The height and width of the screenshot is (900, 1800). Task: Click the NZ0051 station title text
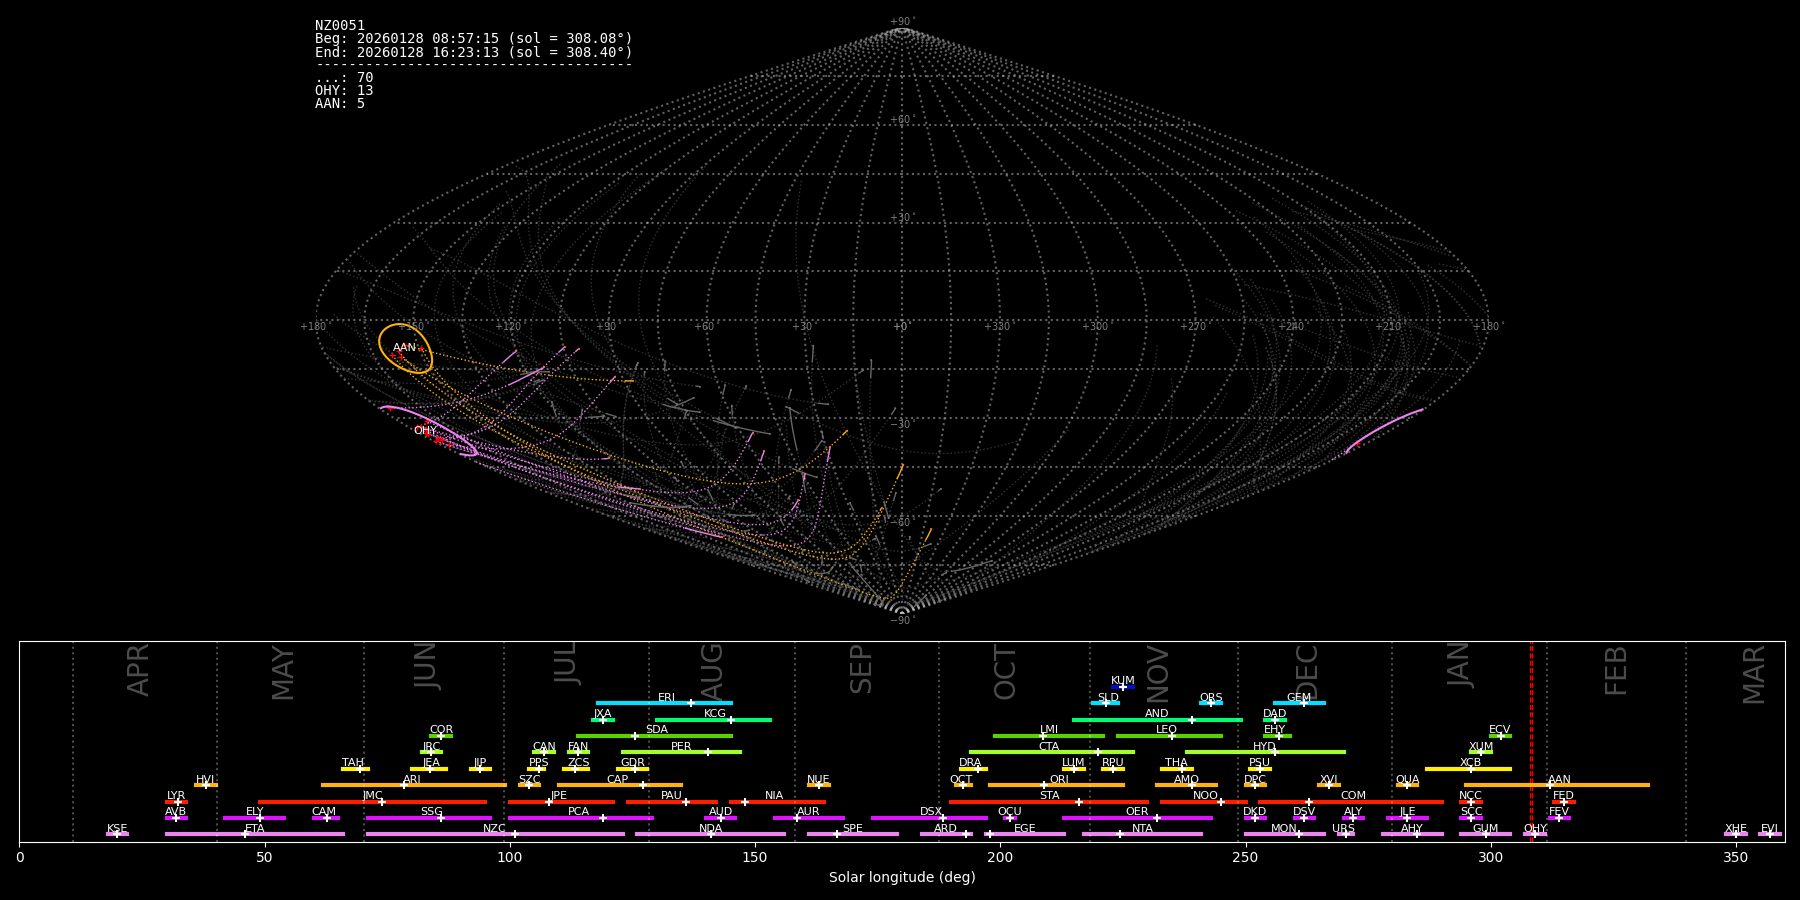coord(340,26)
